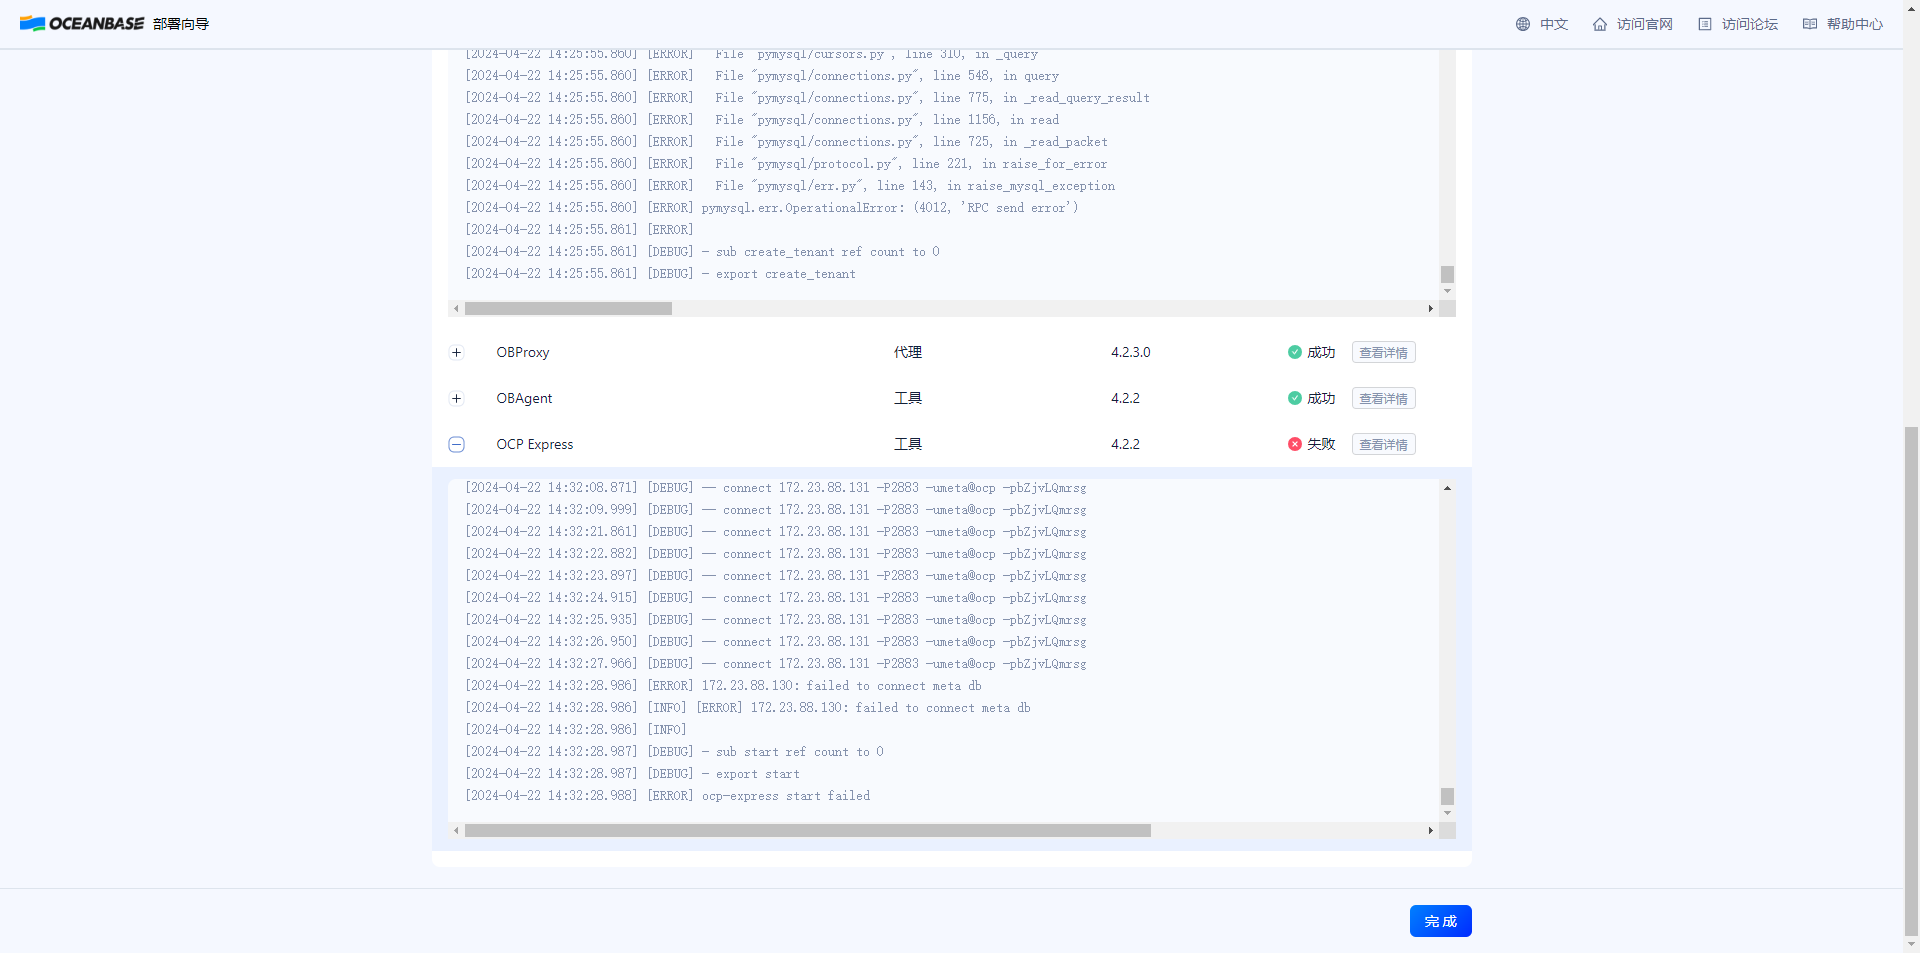View details for OCP Express
The image size is (1920, 953).
[x=1384, y=444]
